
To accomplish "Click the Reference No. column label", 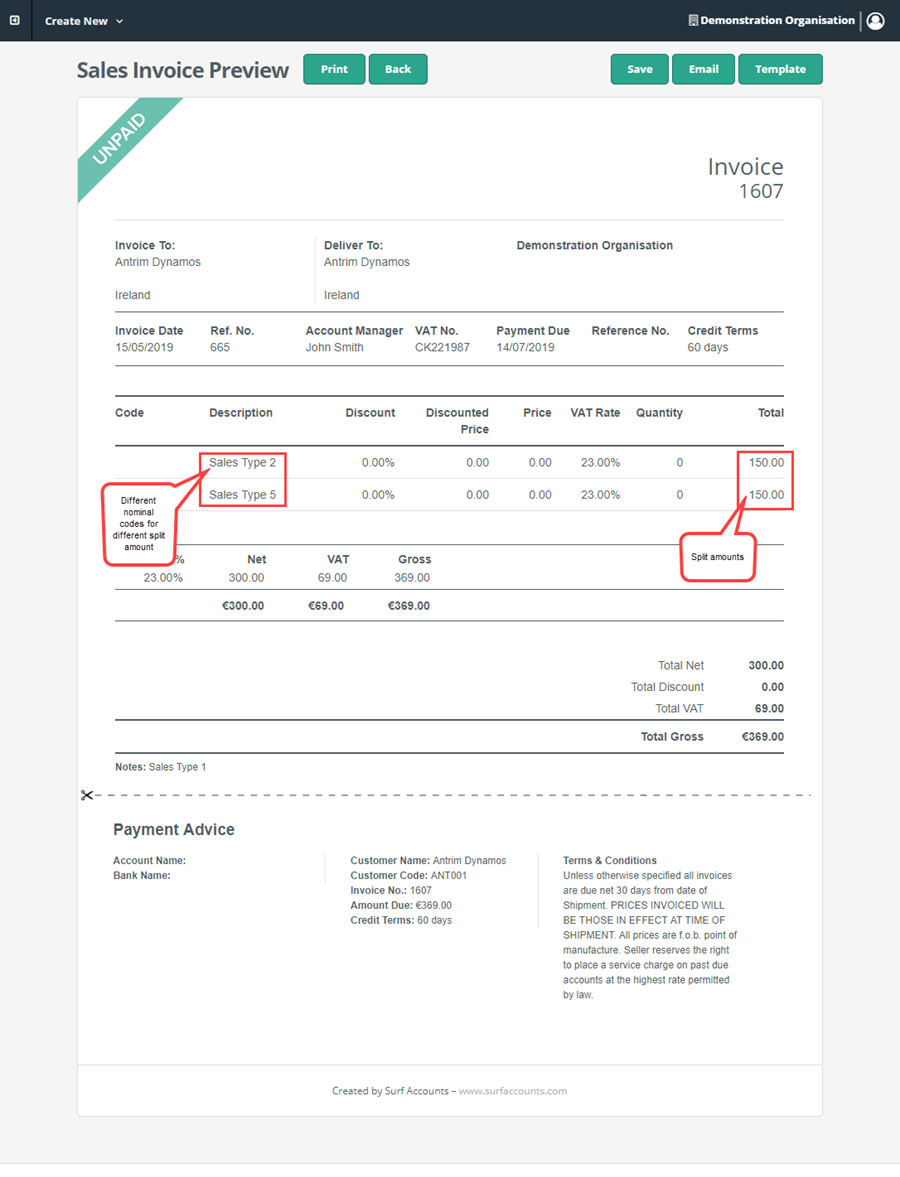I will [630, 331].
